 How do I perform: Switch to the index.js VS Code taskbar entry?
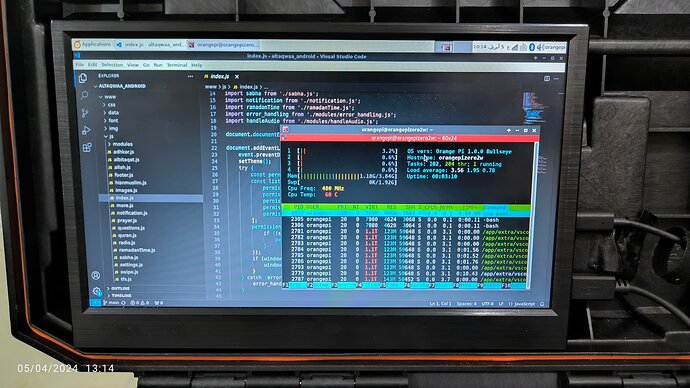click(x=150, y=44)
